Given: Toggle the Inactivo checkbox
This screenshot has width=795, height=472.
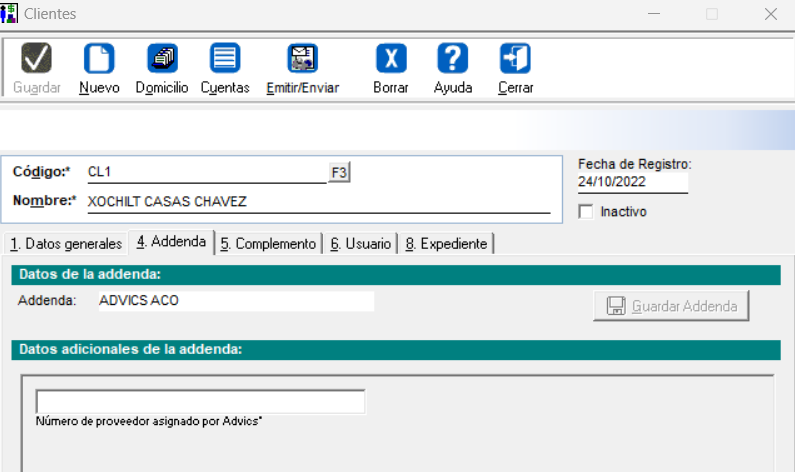Looking at the screenshot, I should point(586,211).
